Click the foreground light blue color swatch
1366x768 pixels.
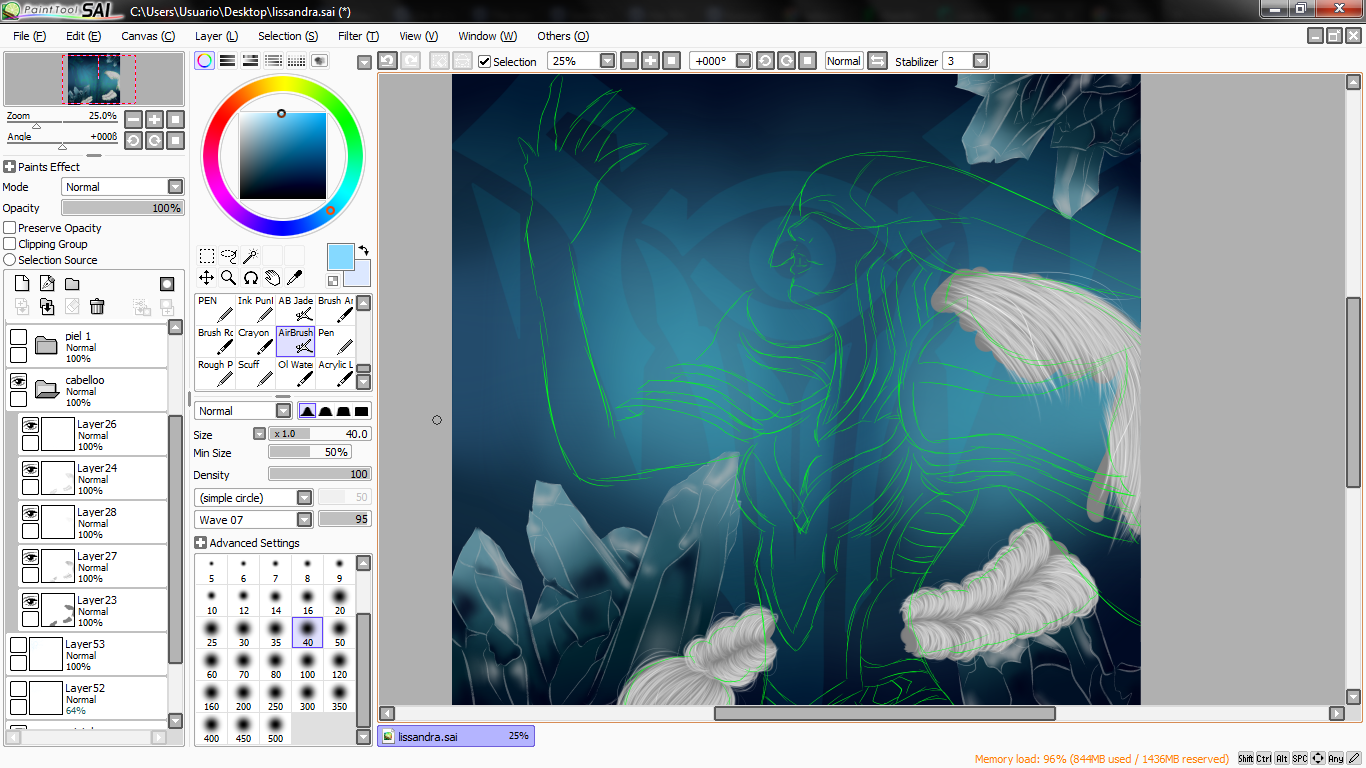click(341, 257)
